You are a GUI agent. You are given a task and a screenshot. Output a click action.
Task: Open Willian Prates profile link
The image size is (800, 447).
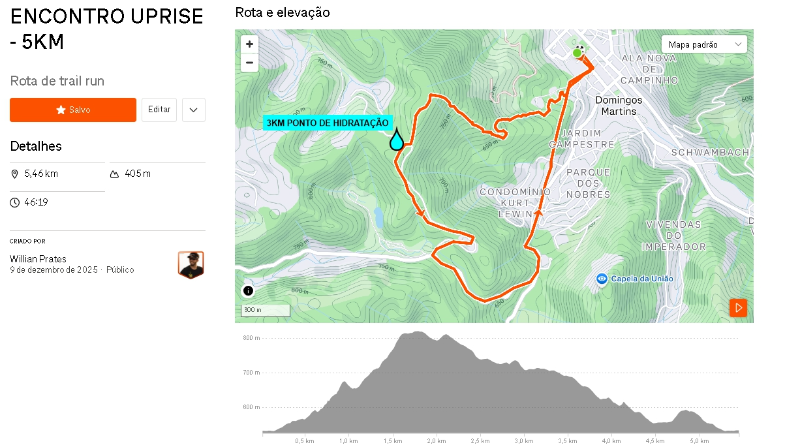(x=38, y=258)
